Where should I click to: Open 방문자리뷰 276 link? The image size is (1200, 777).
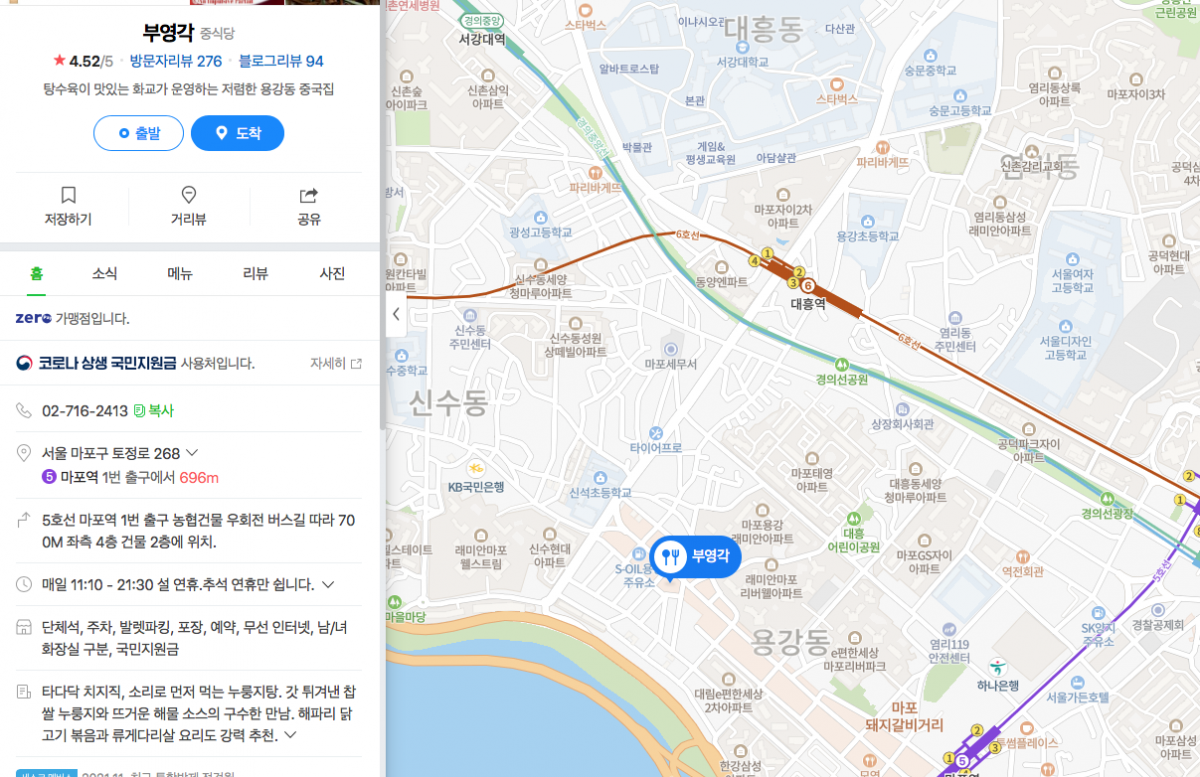(x=176, y=61)
